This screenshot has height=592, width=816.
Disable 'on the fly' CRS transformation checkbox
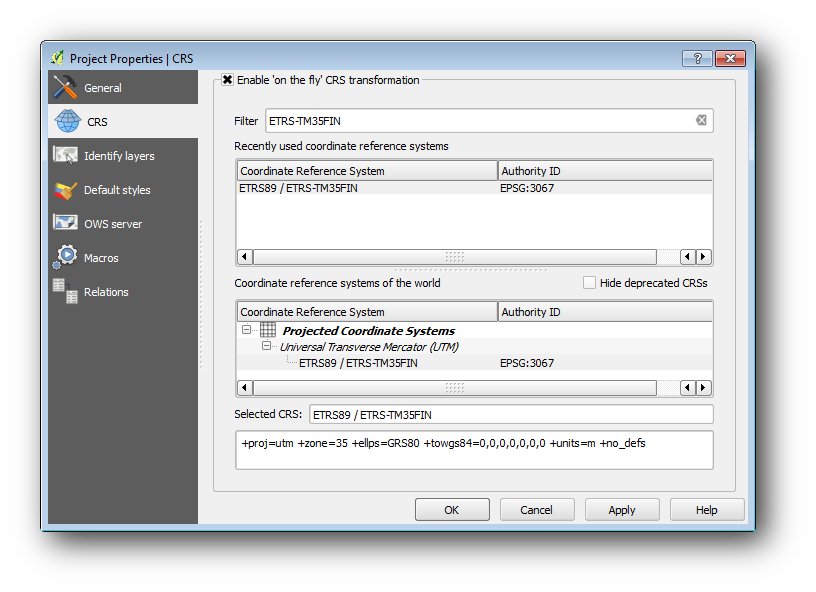(228, 80)
